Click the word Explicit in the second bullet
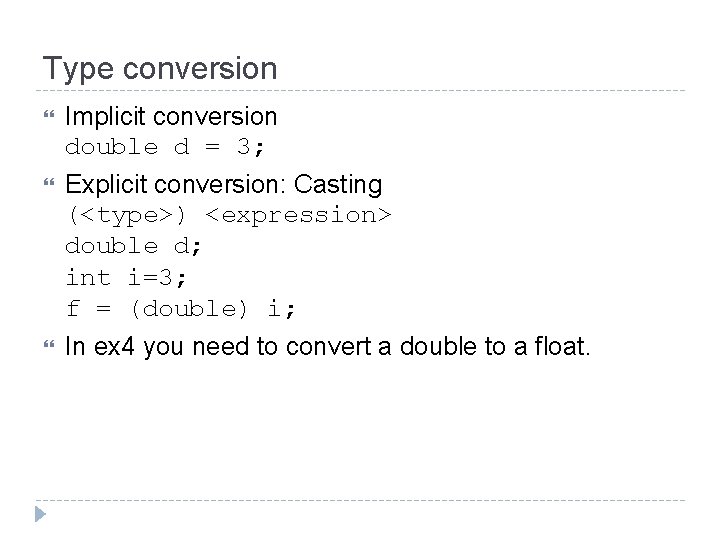Screen dimensions: 720x540 click(103, 184)
